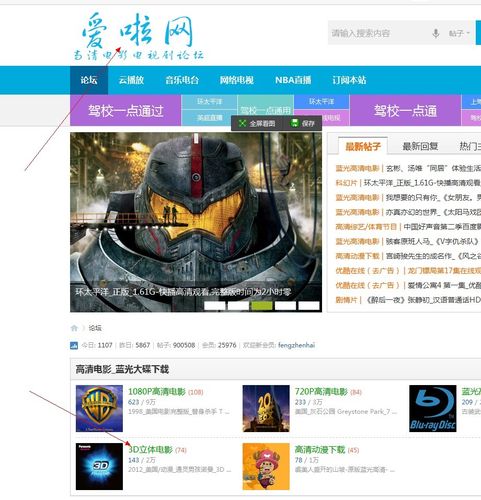
Task: Open the latest post under 1080P高清电影
Action: (x=179, y=412)
